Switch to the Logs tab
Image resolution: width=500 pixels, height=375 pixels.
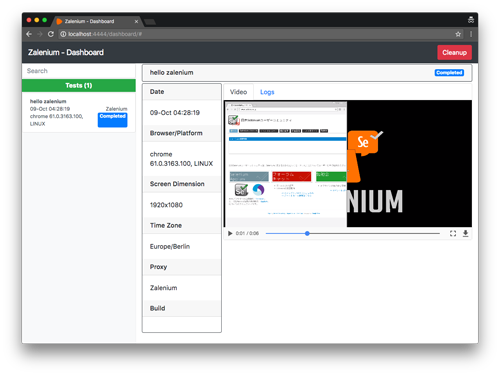tap(267, 92)
